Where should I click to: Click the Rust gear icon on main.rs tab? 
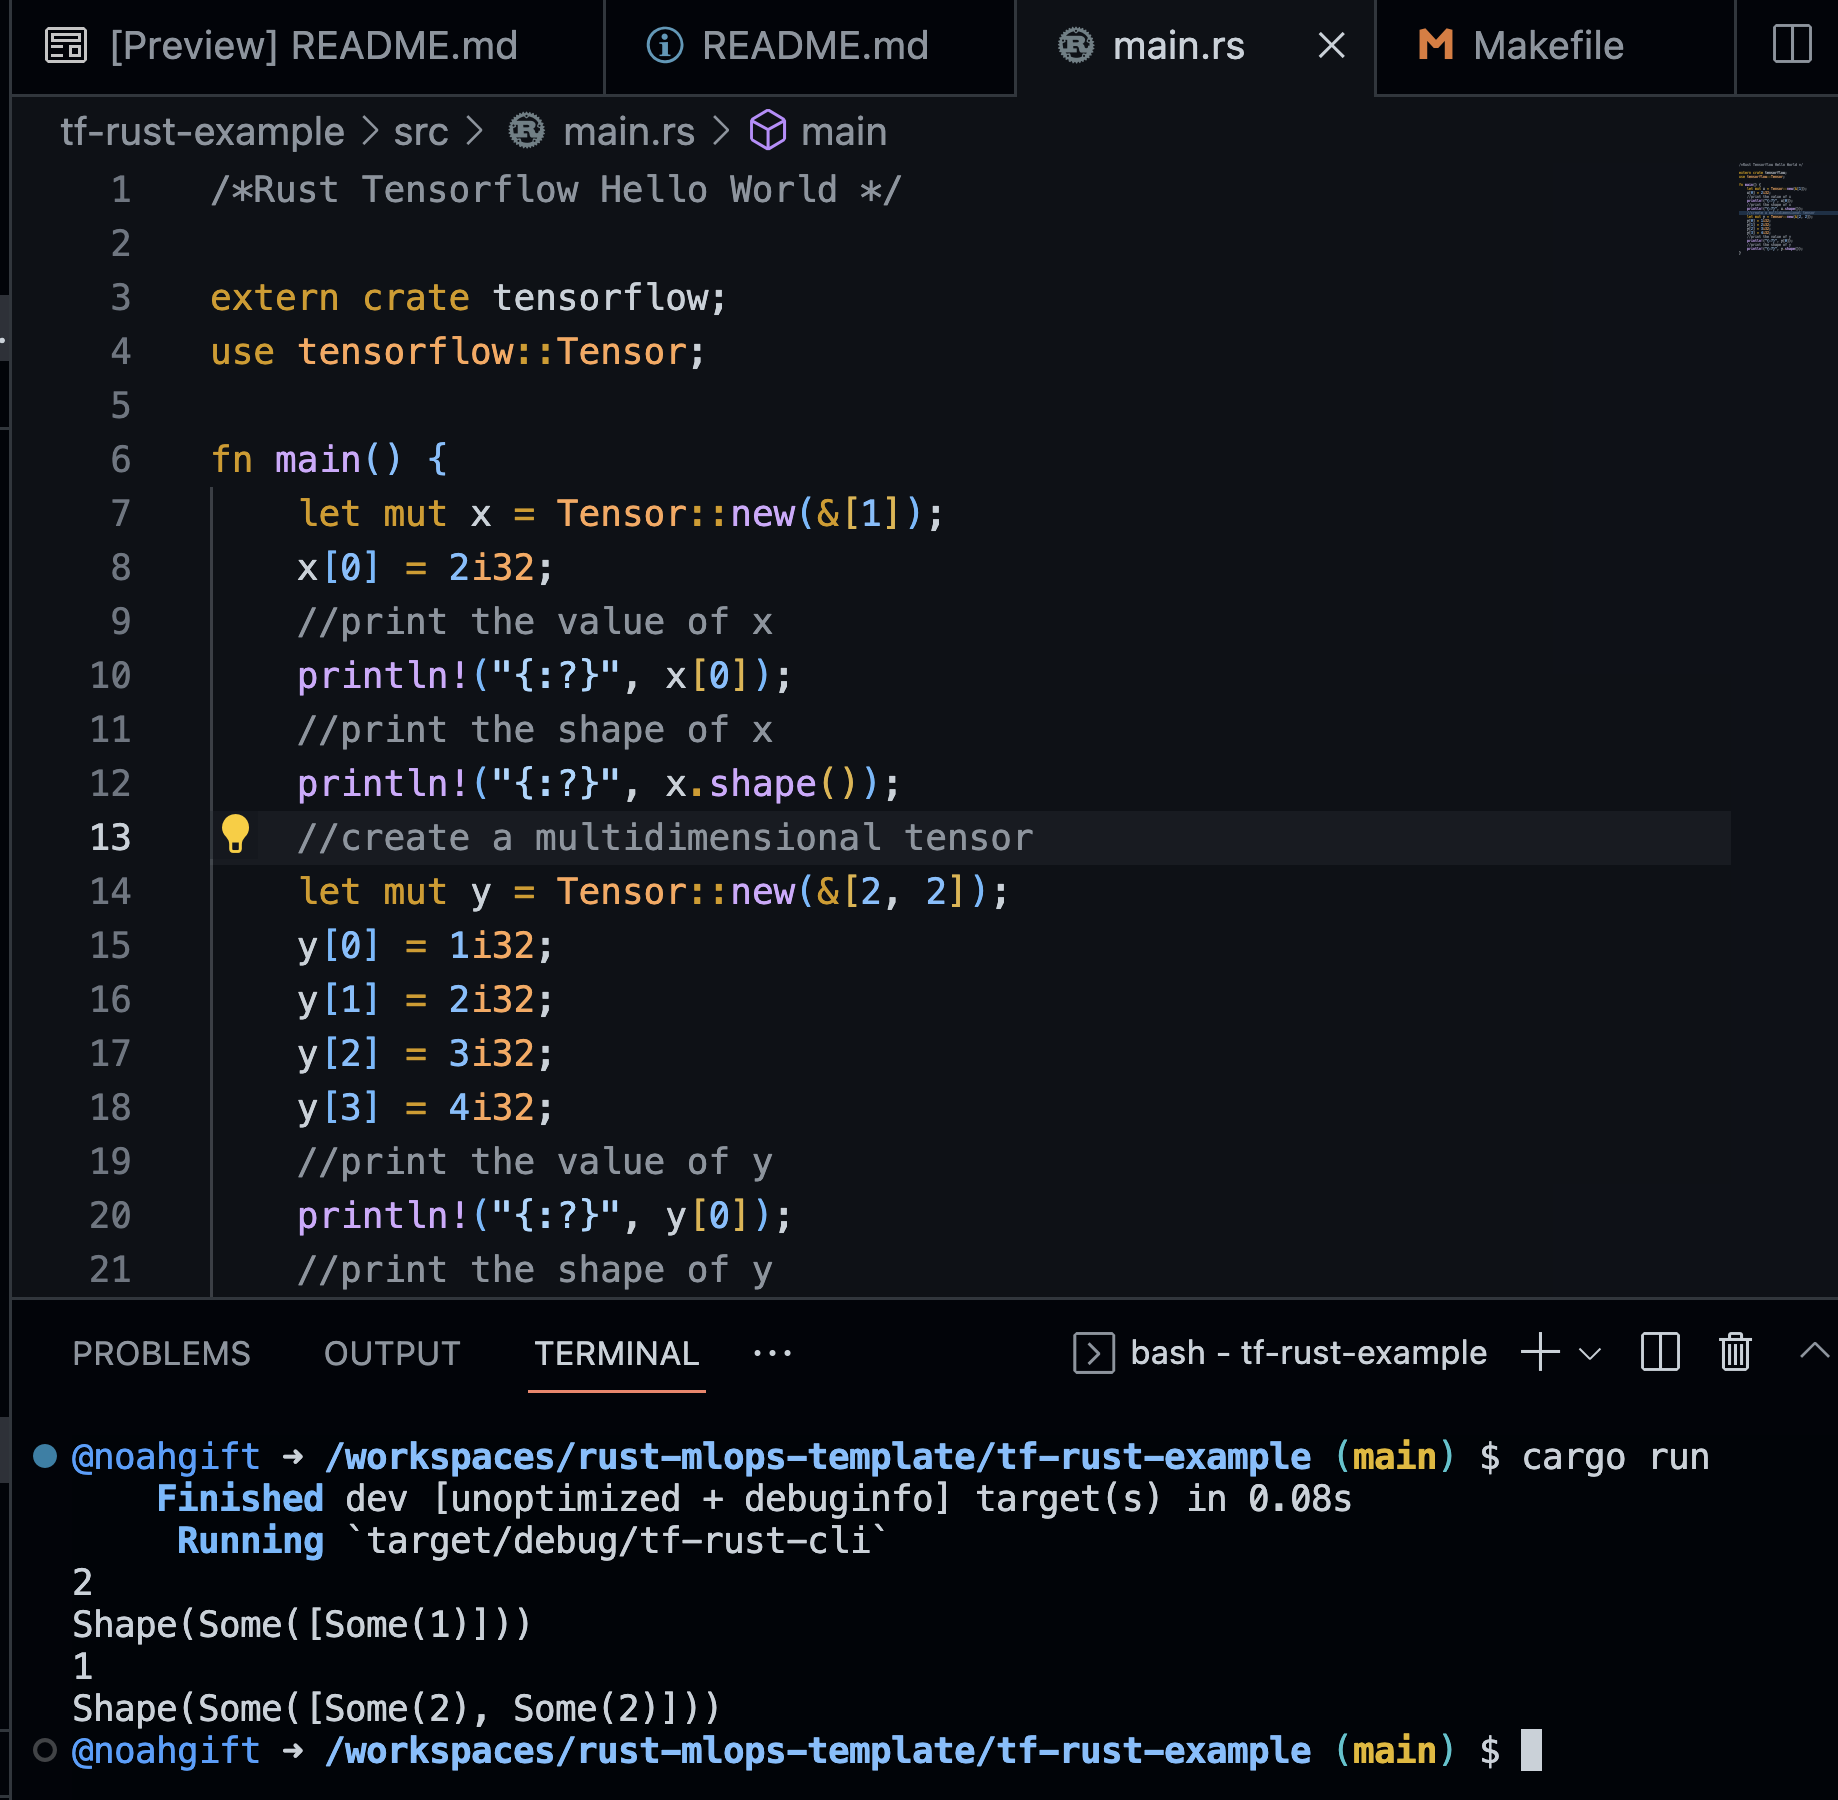click(x=1076, y=46)
